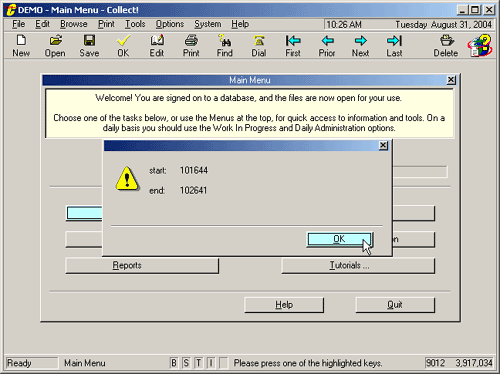Open the System menu
Viewport: 500px width, 374px height.
(208, 24)
